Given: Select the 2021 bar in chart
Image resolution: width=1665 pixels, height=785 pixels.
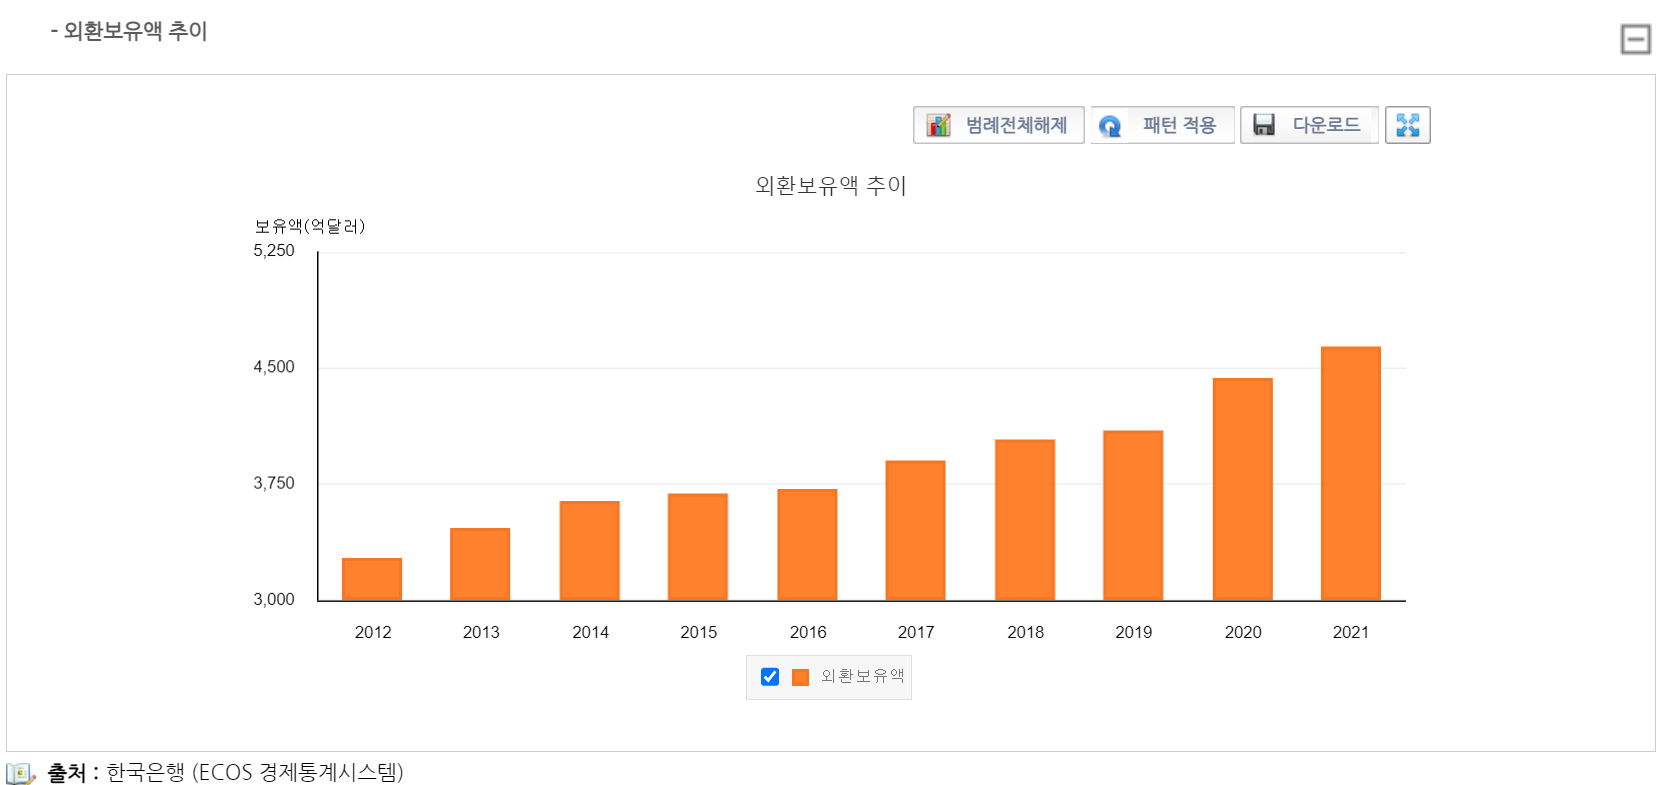Looking at the screenshot, I should pyautogui.click(x=1350, y=474).
